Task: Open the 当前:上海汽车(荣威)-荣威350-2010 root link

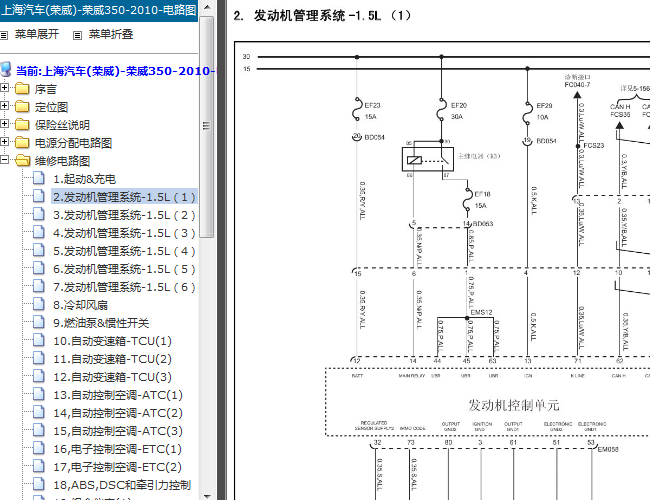Action: (115, 71)
